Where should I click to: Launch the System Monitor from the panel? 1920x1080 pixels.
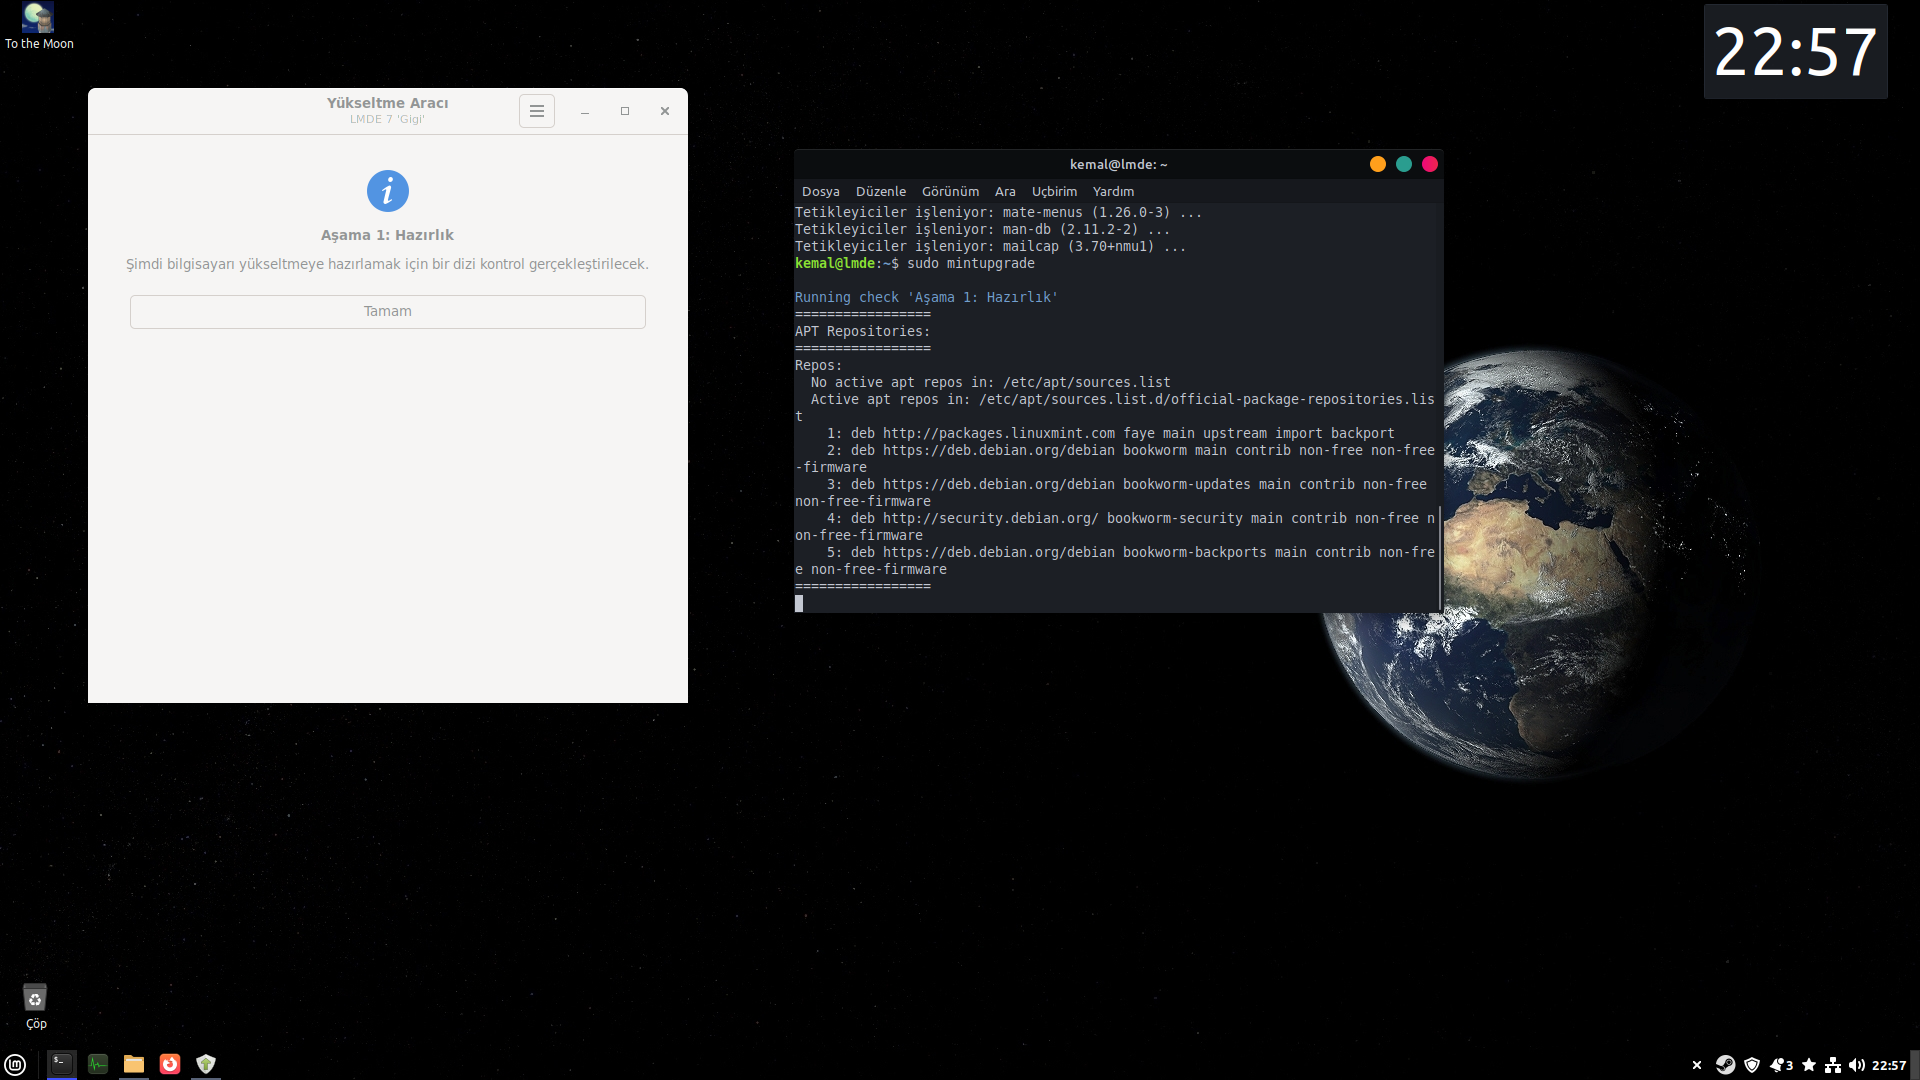98,1064
